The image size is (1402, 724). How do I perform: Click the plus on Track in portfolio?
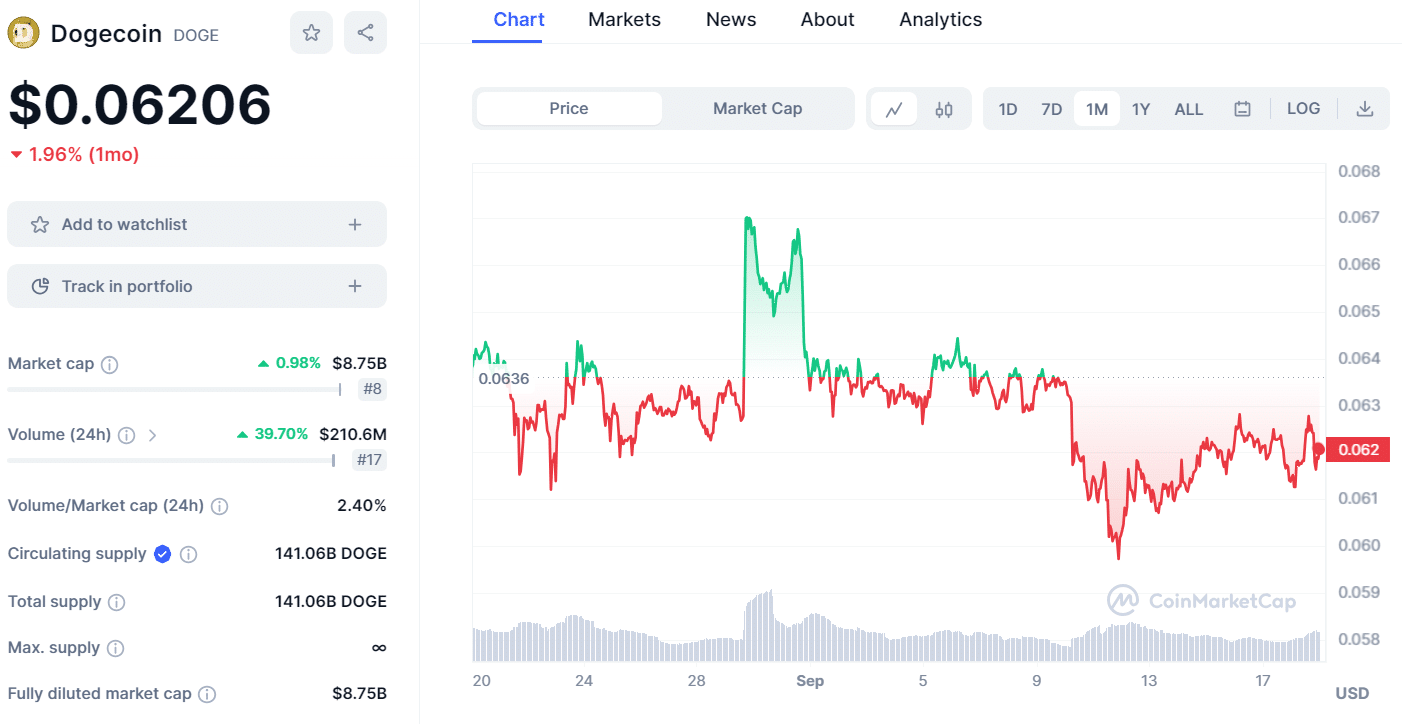[355, 287]
